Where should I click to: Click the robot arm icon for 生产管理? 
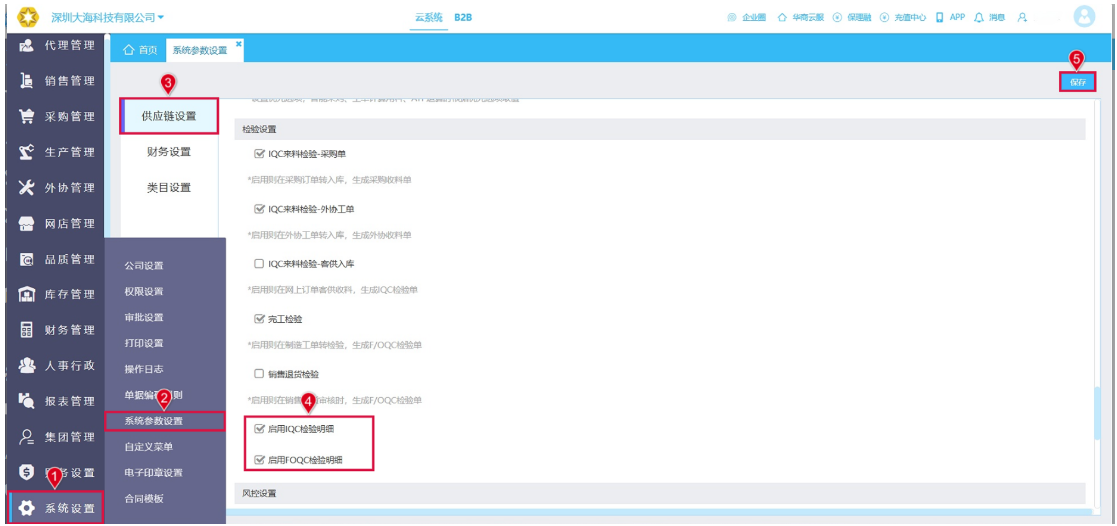tap(26, 153)
